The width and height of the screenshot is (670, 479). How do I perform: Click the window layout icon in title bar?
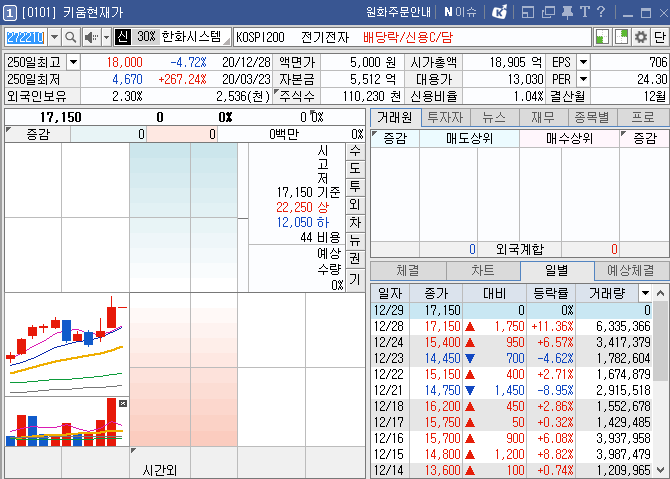[x=528, y=12]
